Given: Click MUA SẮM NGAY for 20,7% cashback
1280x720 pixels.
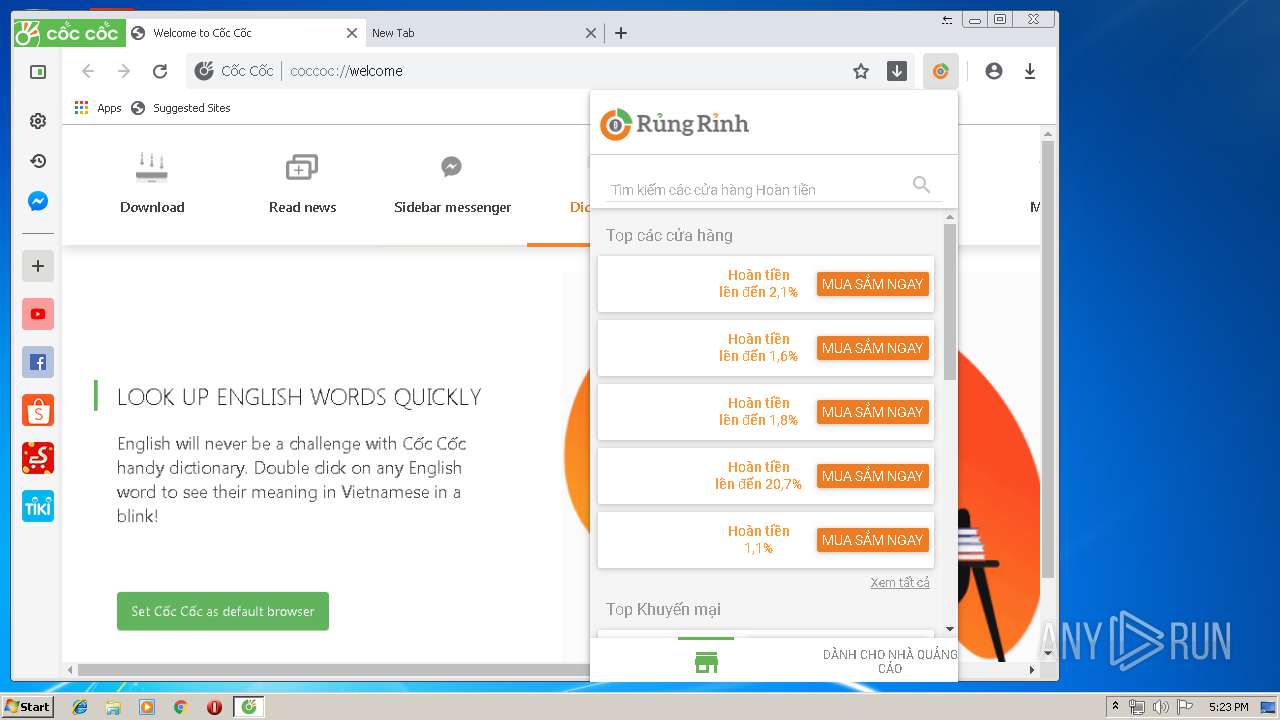Looking at the screenshot, I should [872, 476].
